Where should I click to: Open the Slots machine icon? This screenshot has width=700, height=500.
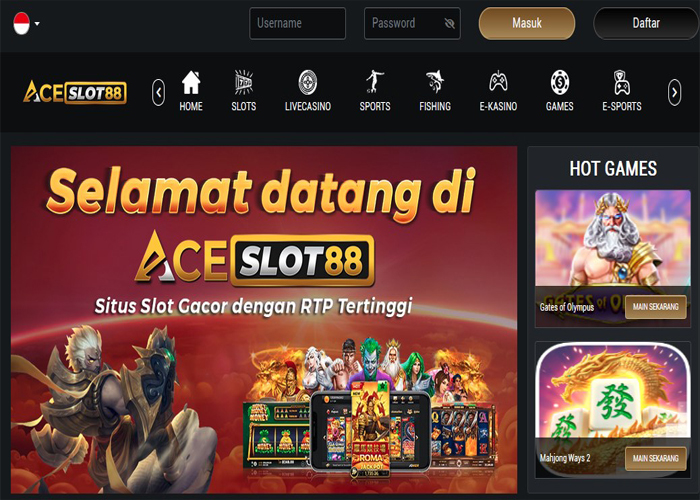click(x=243, y=82)
